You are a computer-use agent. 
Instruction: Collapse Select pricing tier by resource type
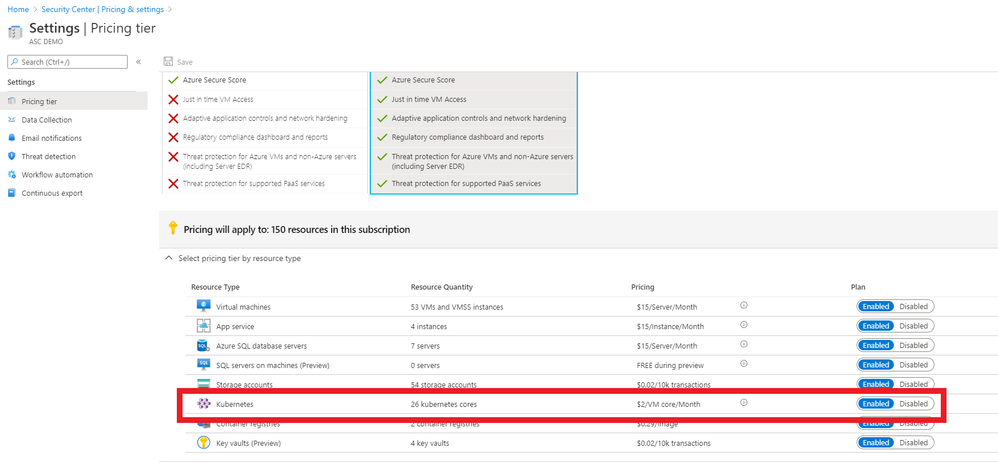coord(167,258)
